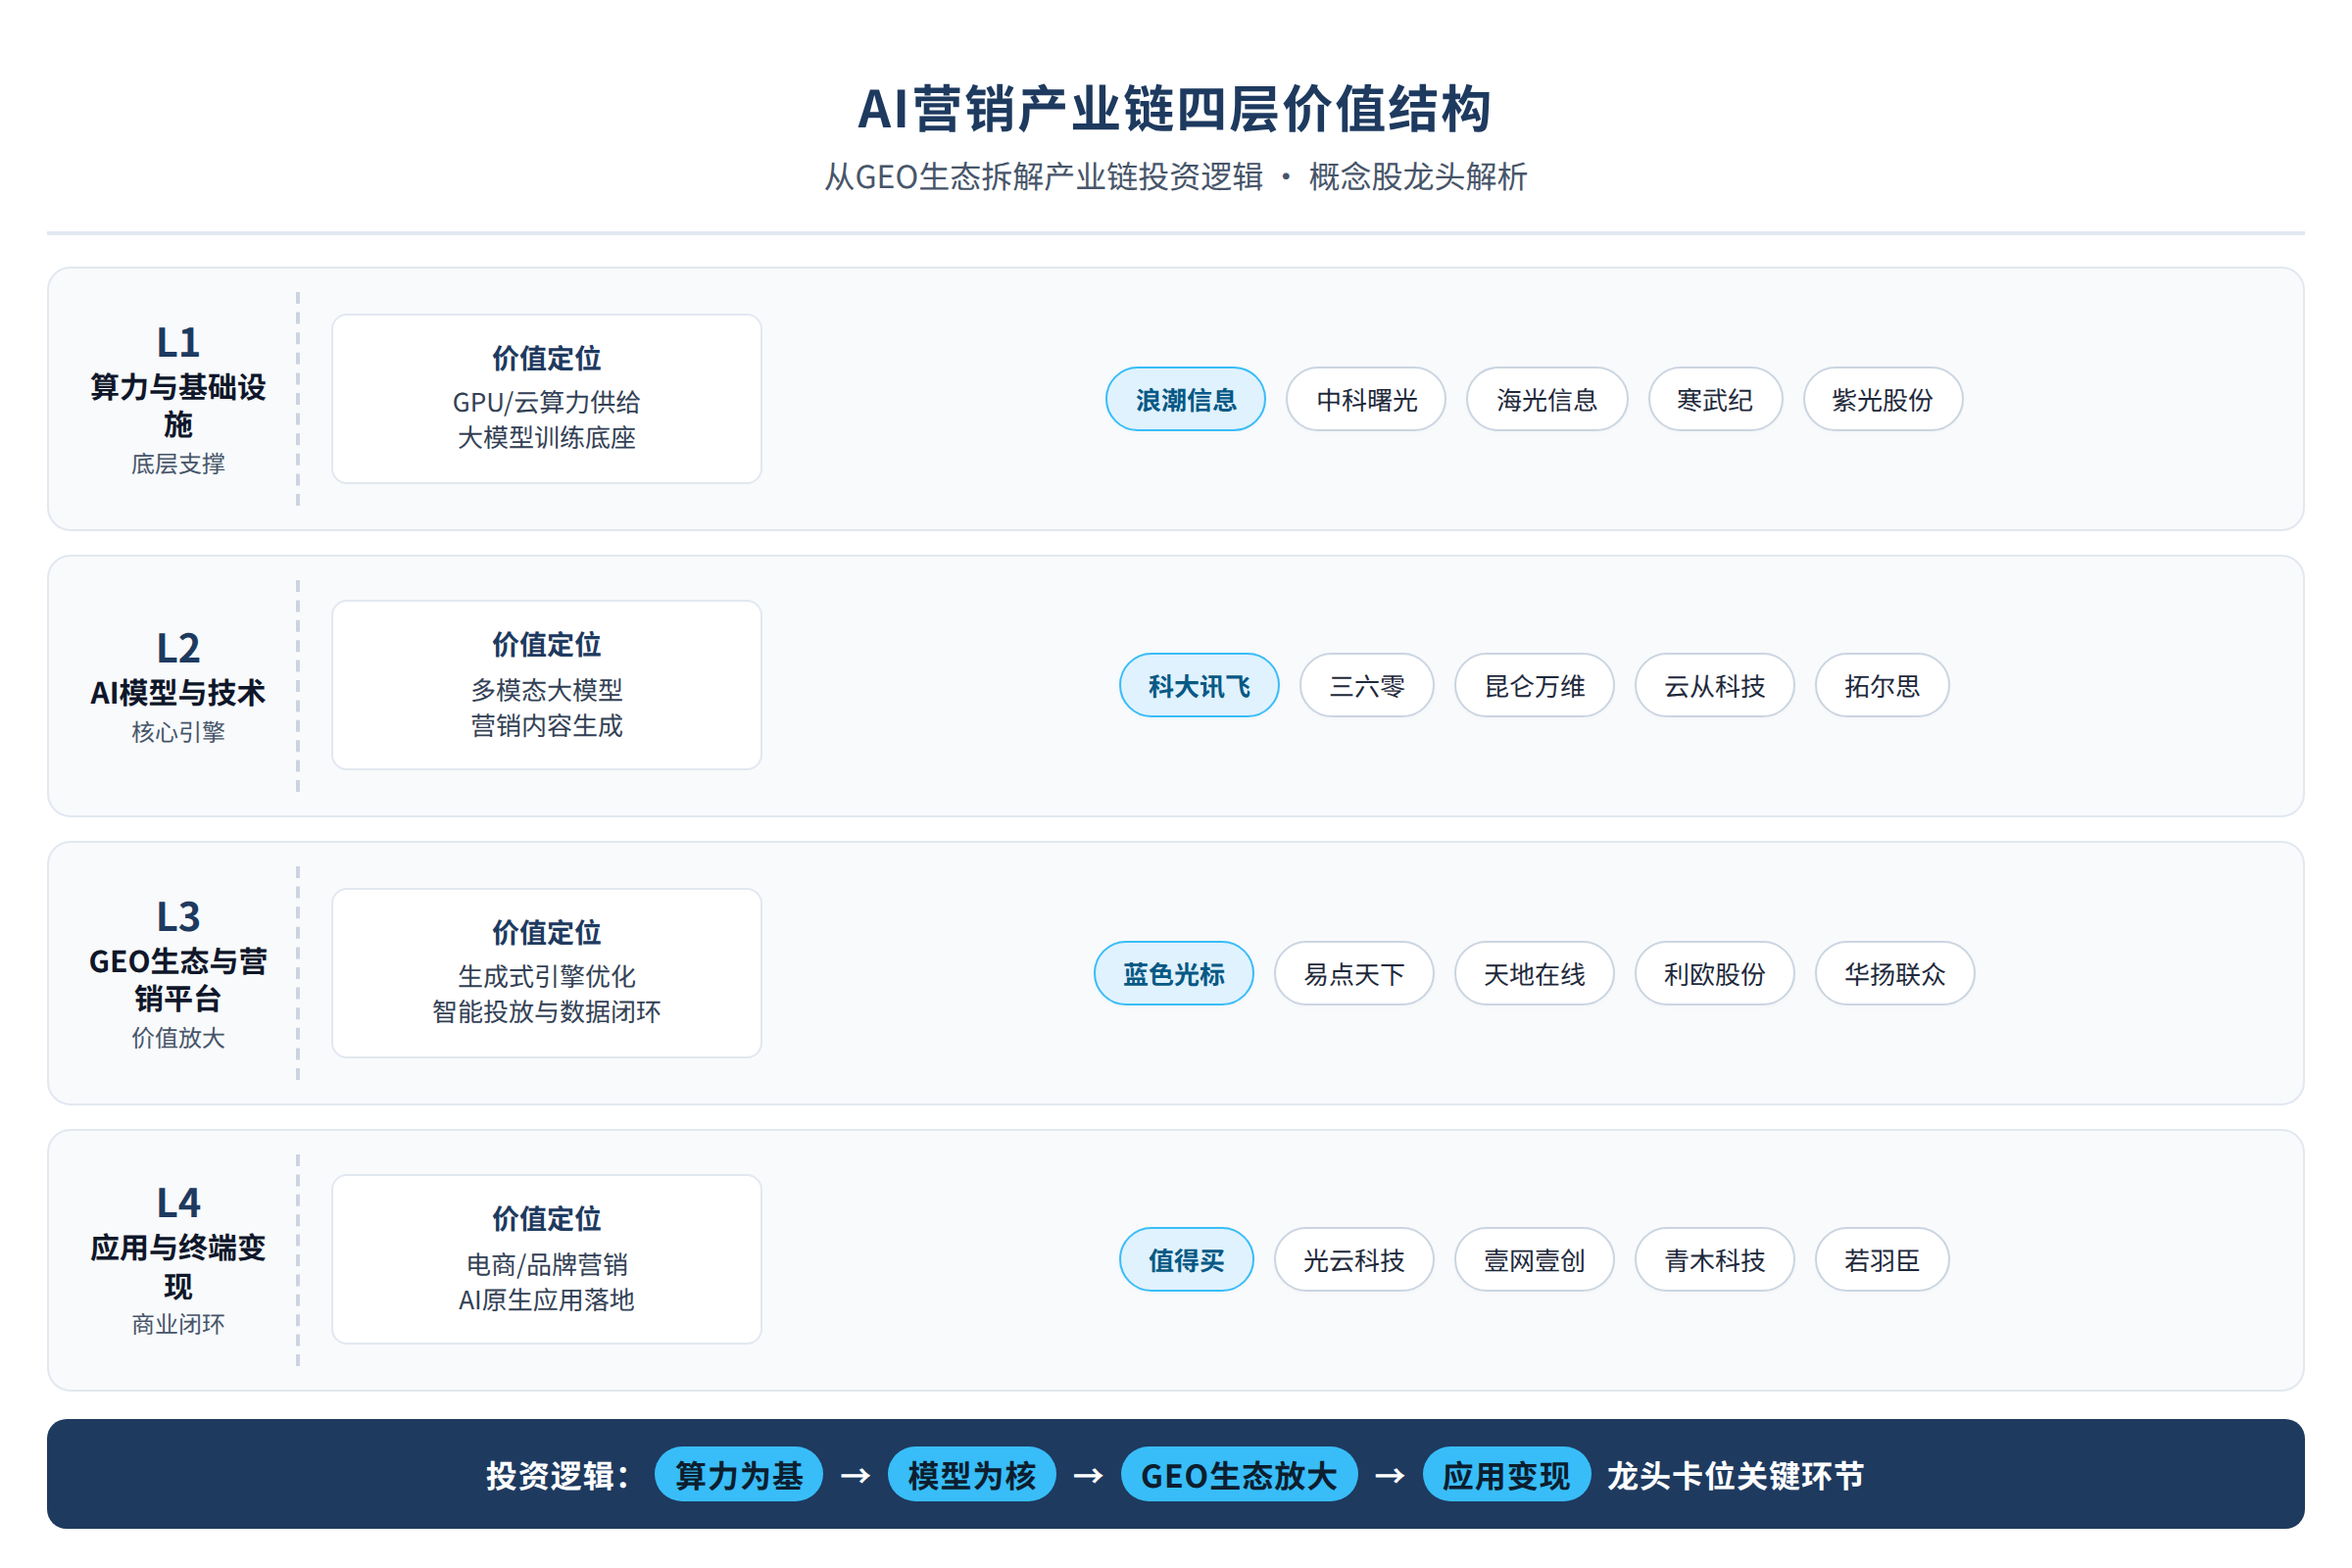Select the 中科曙光 company tag
Screen dimensions: 2352x1568
[x=1366, y=399]
